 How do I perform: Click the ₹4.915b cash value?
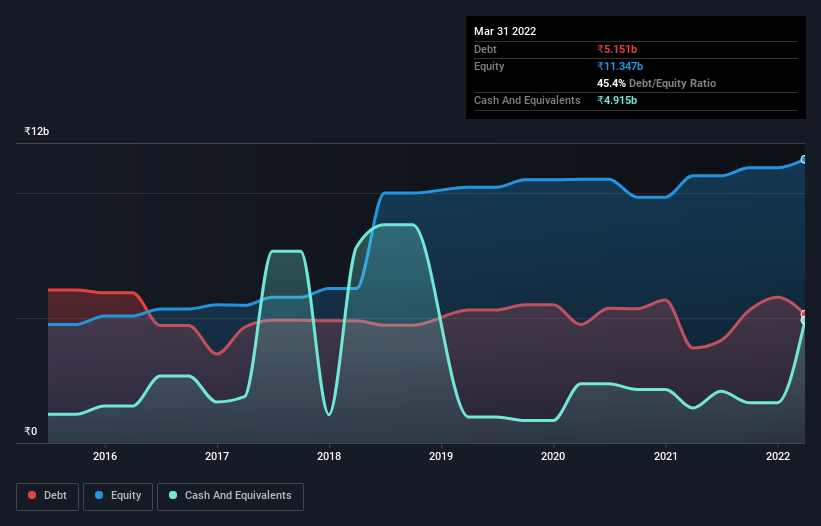pyautogui.click(x=617, y=100)
